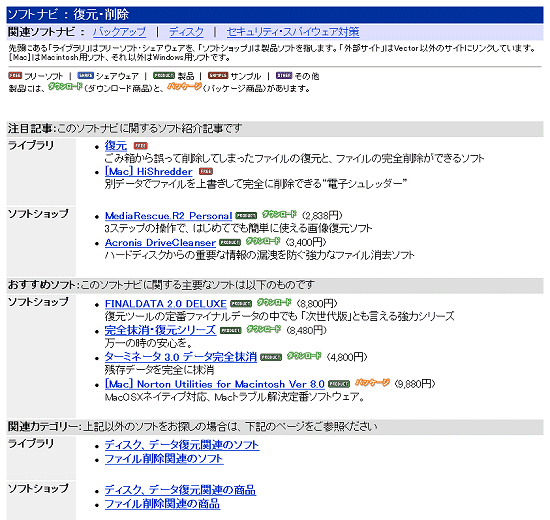Viewport: 550px width, 520px height.
Task: Click ダウンロード badge beside FINALDATA 2.0 DELUXE
Action: 274,302
